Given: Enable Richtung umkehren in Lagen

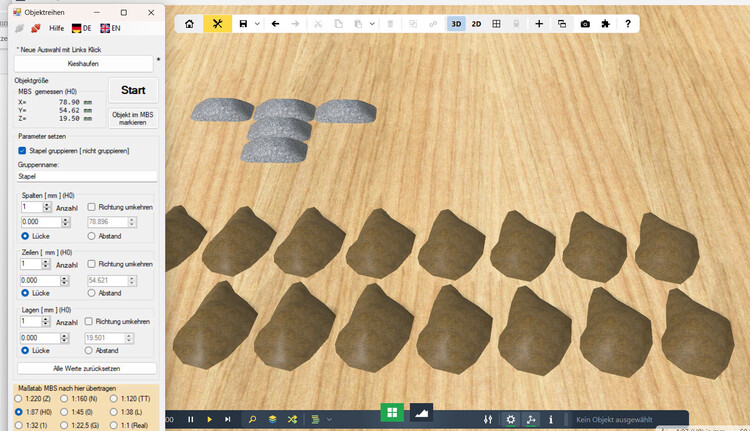Looking at the screenshot, I should pos(88,321).
